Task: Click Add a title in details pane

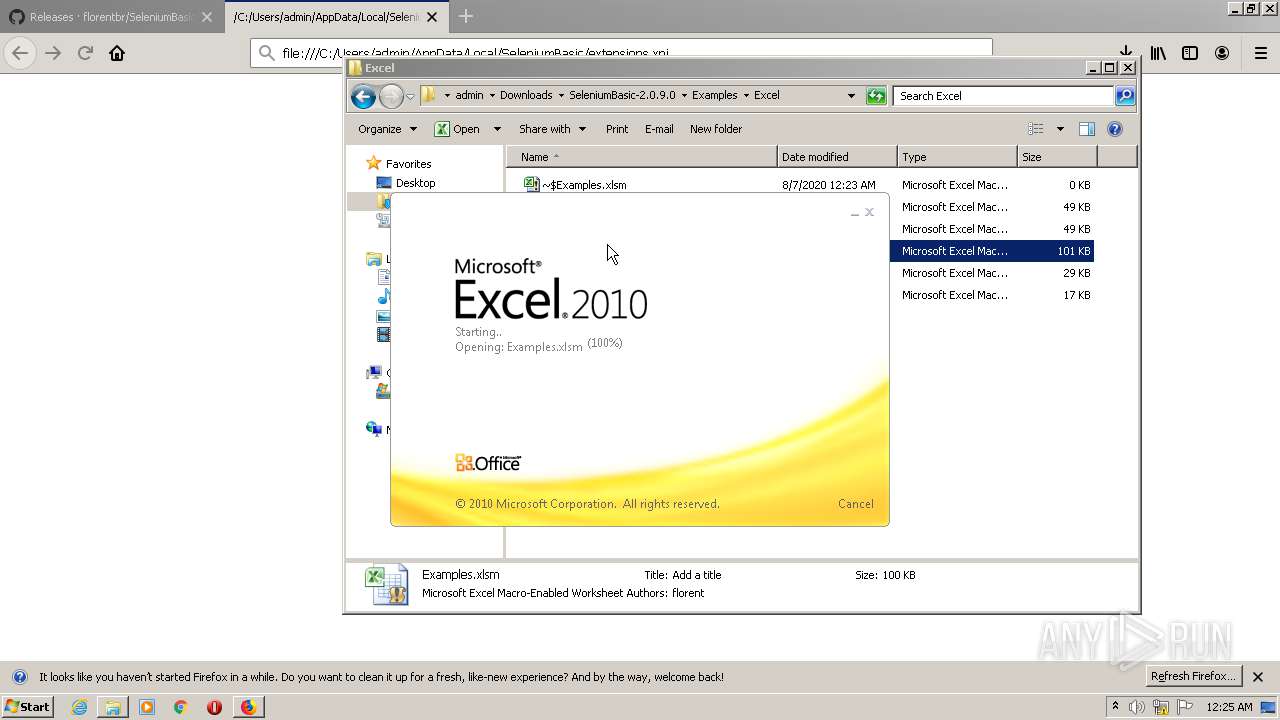Action: tap(696, 575)
